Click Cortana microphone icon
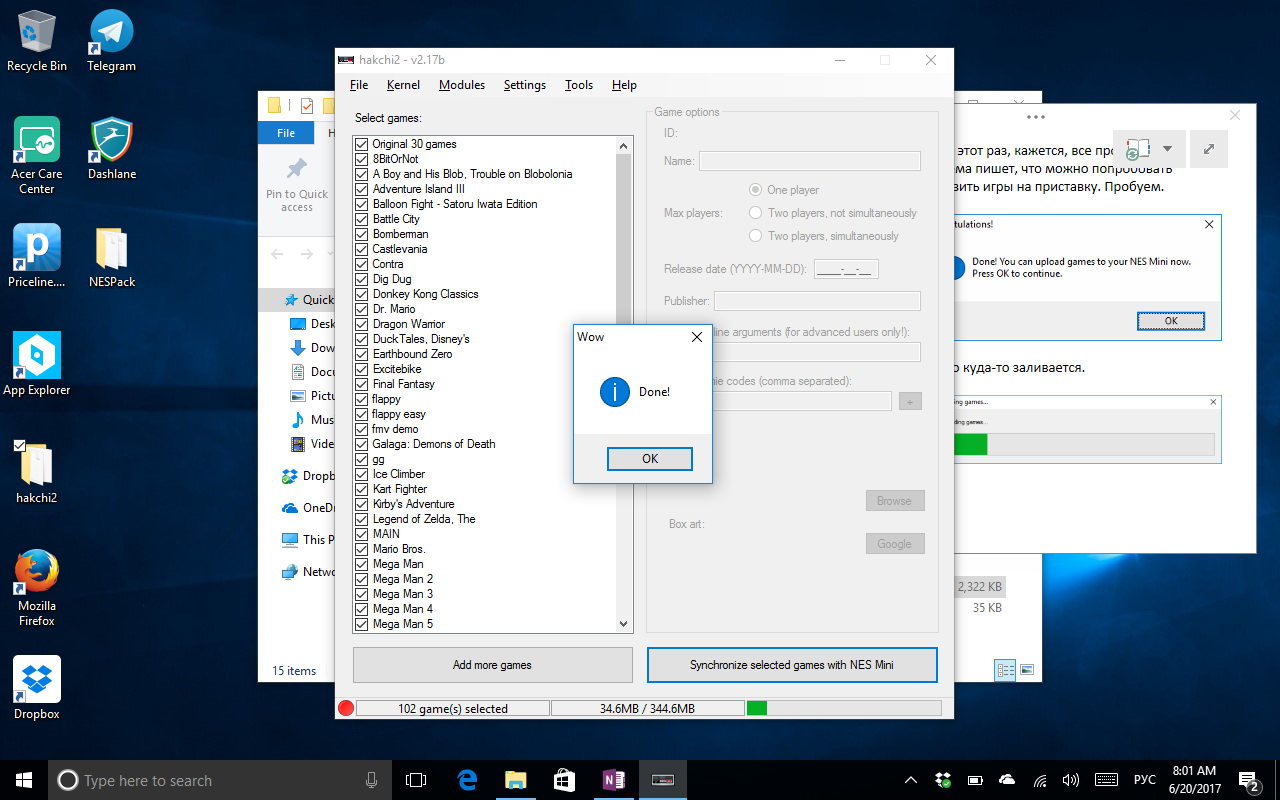1280x800 pixels. pyautogui.click(x=372, y=780)
